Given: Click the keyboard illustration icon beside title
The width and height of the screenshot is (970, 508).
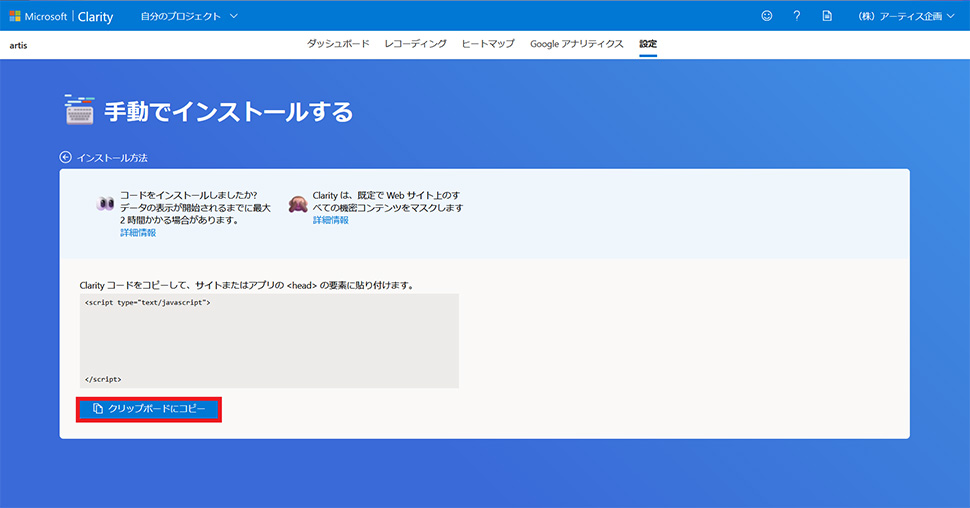Looking at the screenshot, I should 80,110.
